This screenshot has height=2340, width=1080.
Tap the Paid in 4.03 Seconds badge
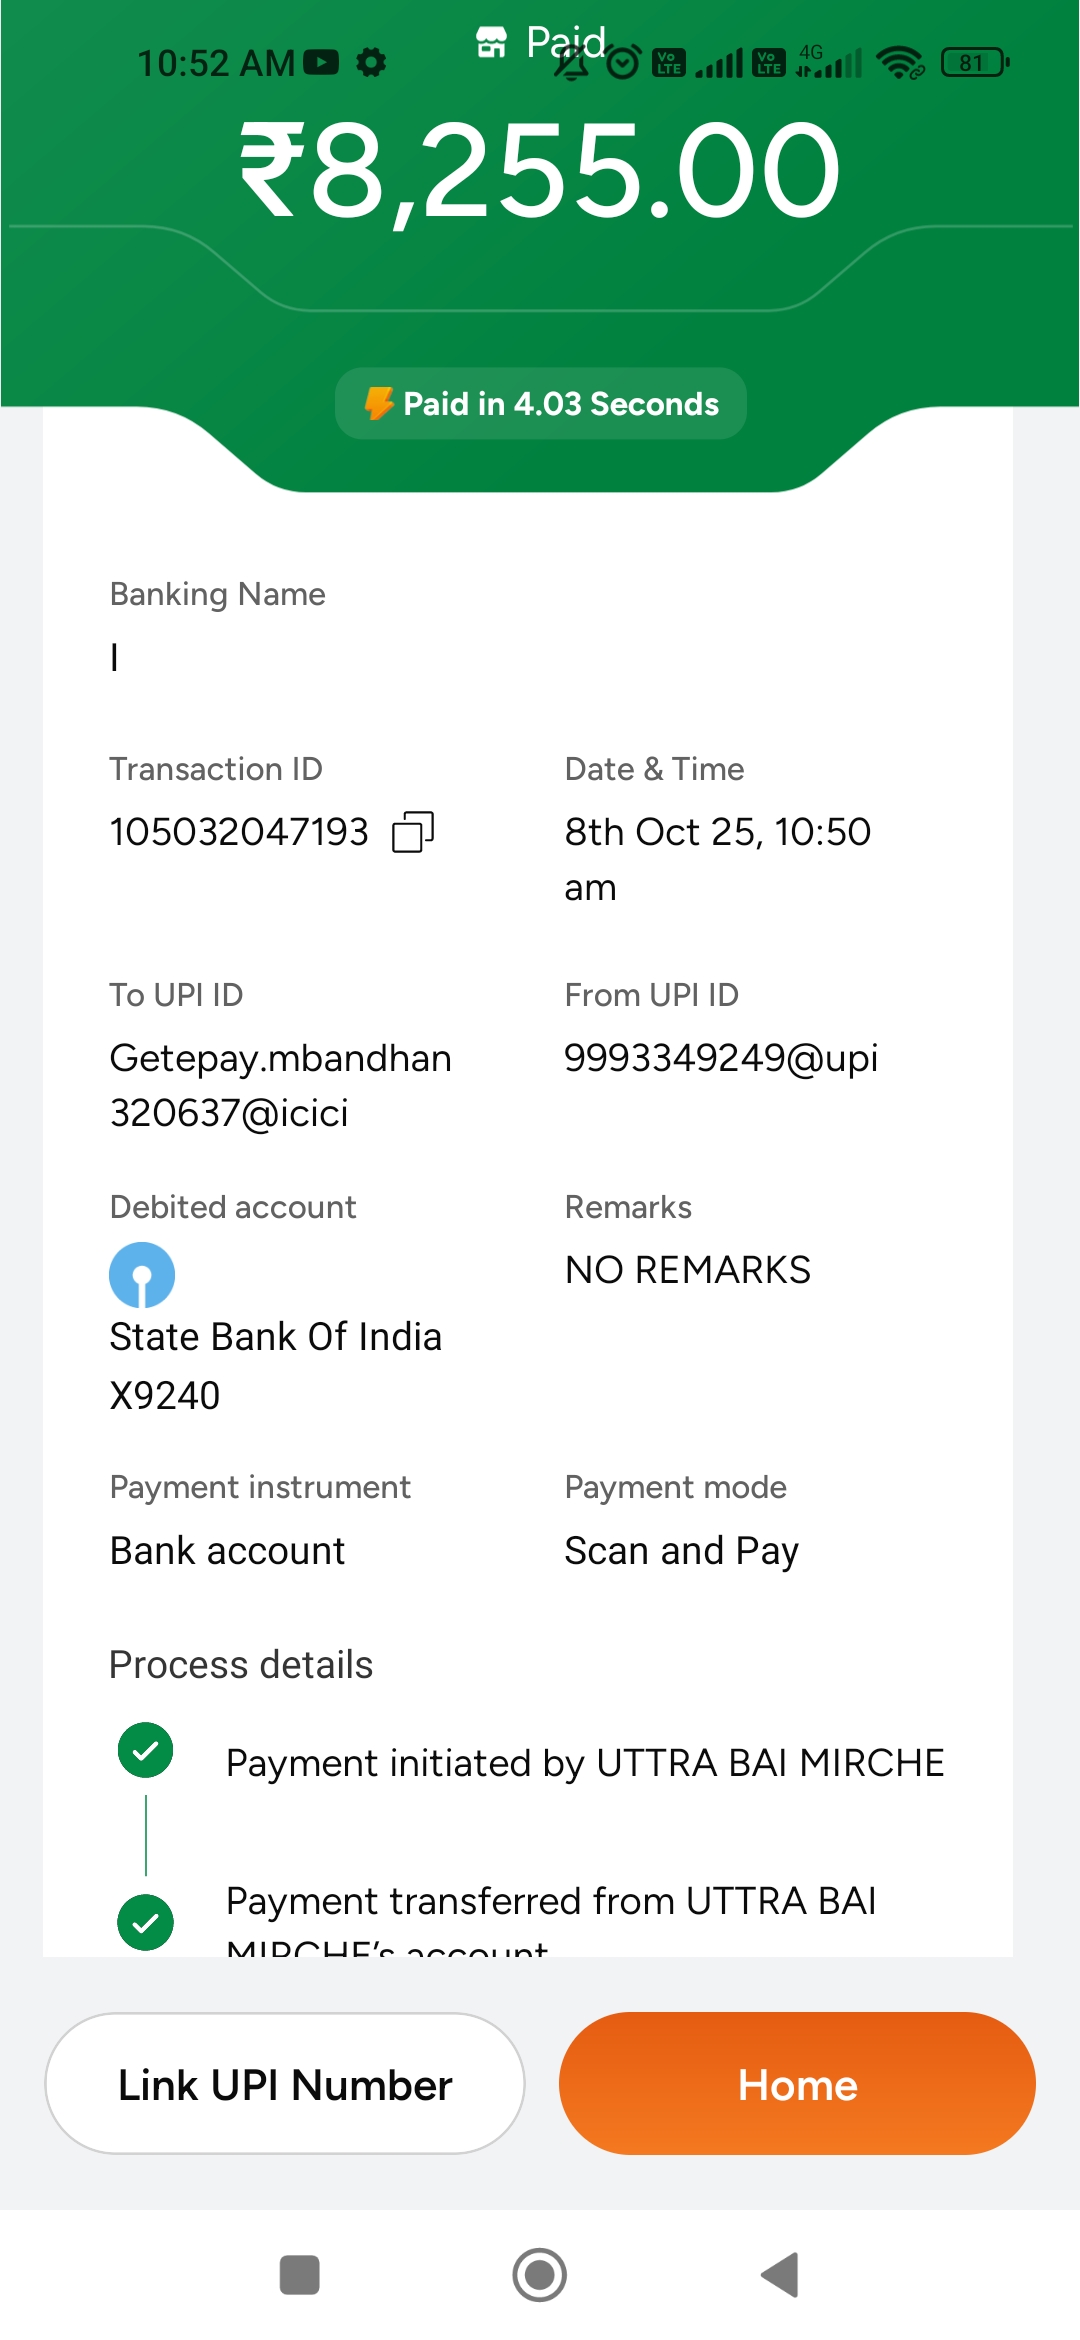click(541, 404)
